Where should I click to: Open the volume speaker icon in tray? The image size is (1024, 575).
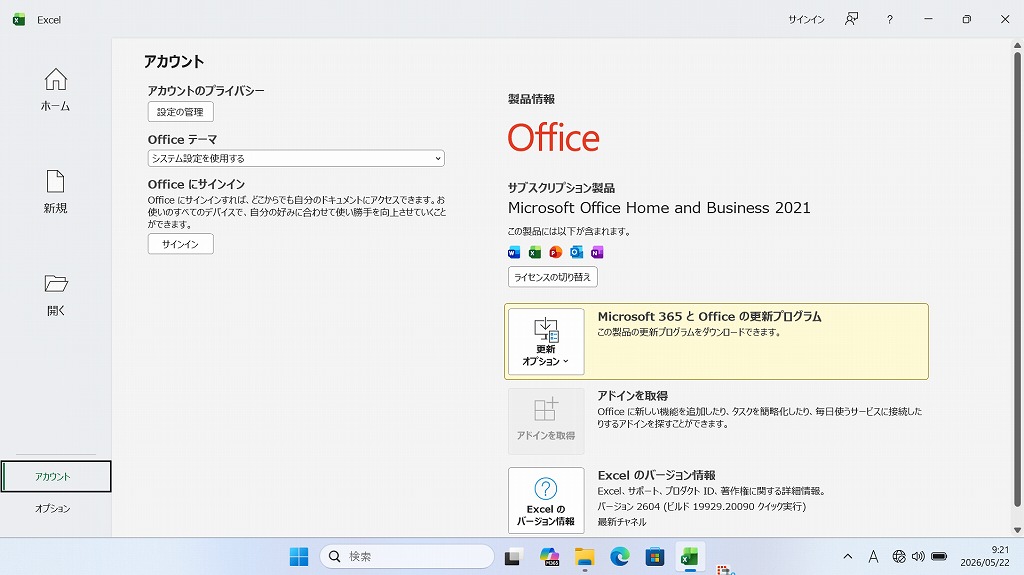pyautogui.click(x=918, y=557)
